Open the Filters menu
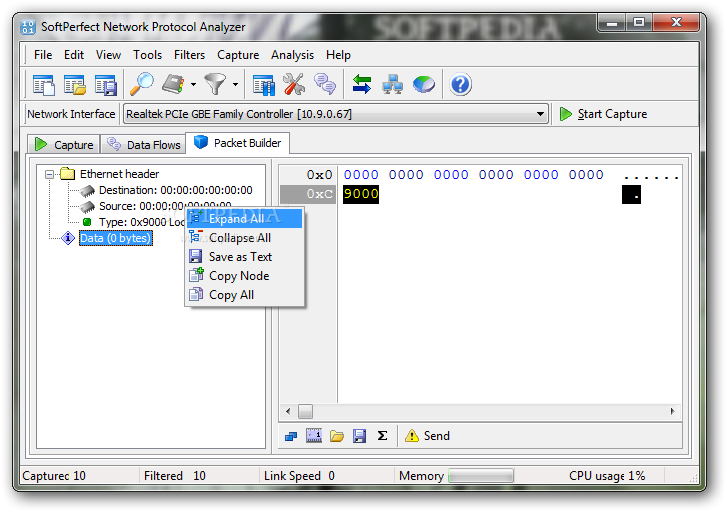This screenshot has height=512, width=727. [189, 55]
